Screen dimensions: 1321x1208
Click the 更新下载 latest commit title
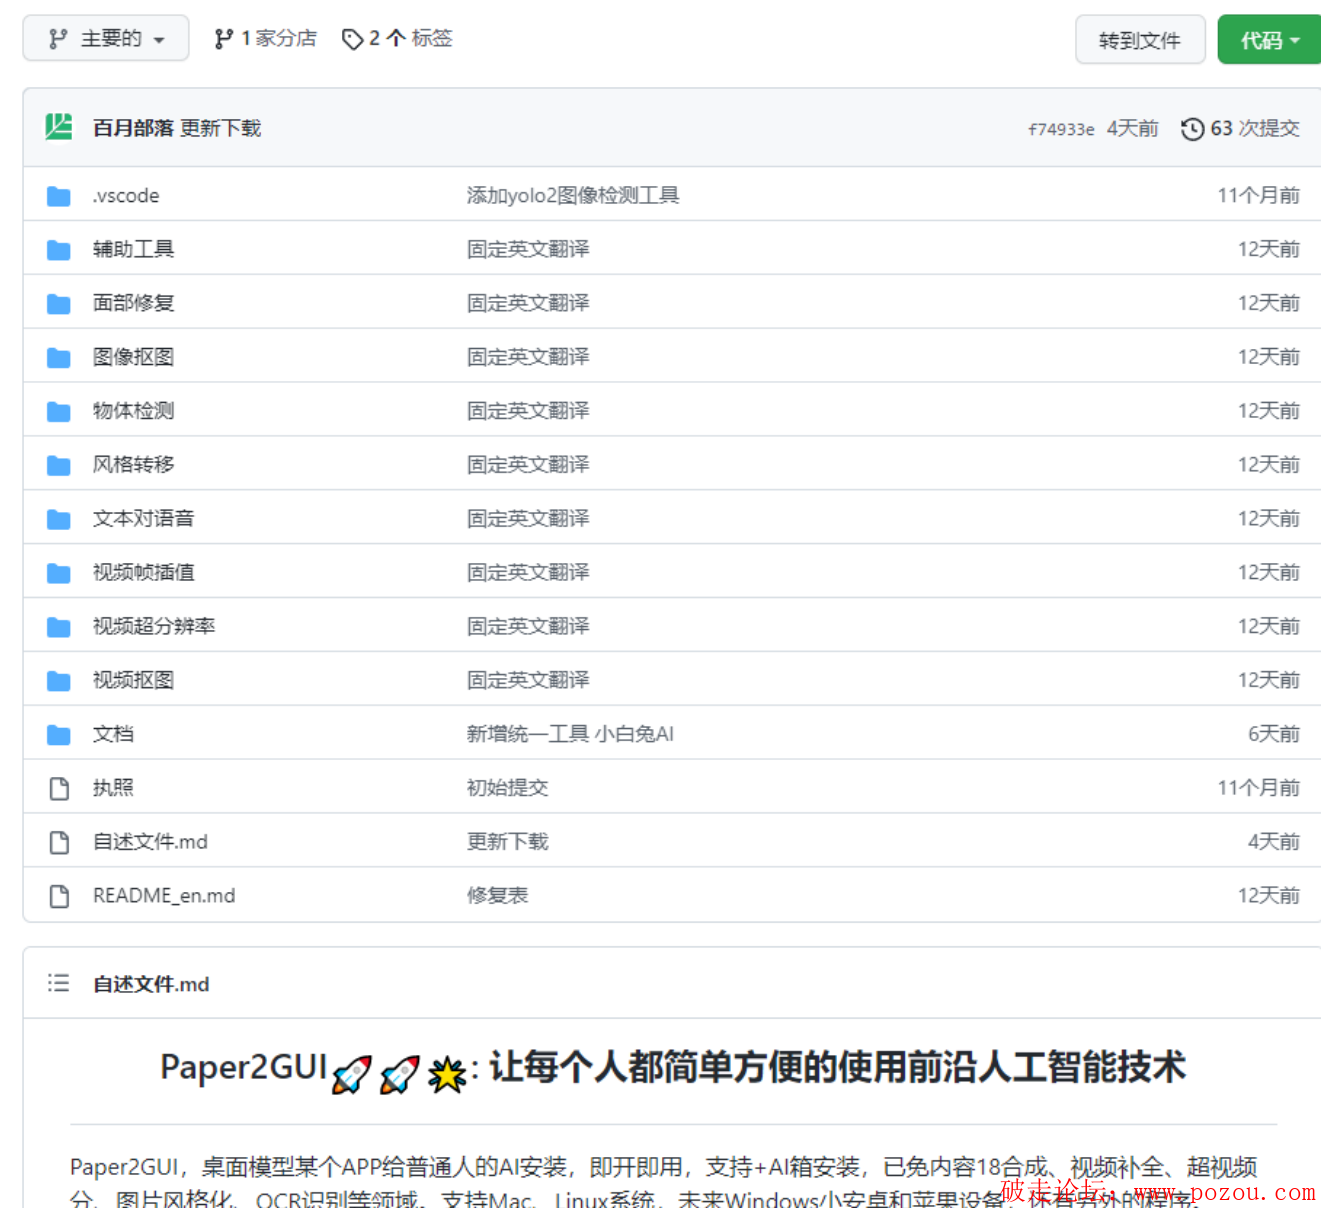coord(220,128)
